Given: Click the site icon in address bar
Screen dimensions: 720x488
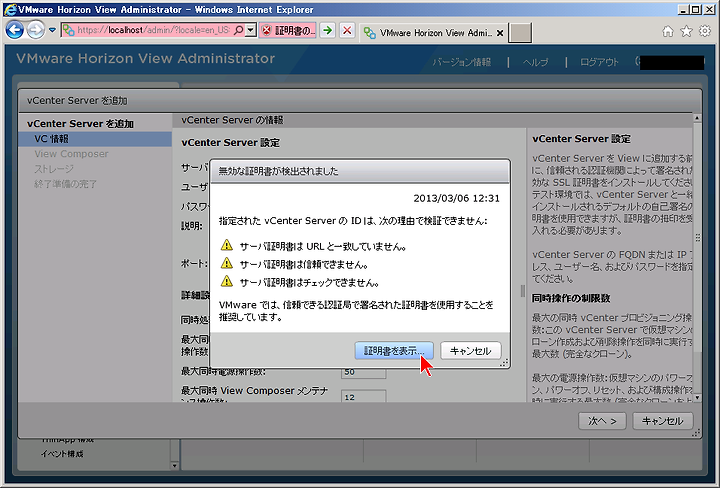Looking at the screenshot, I should point(68,30).
